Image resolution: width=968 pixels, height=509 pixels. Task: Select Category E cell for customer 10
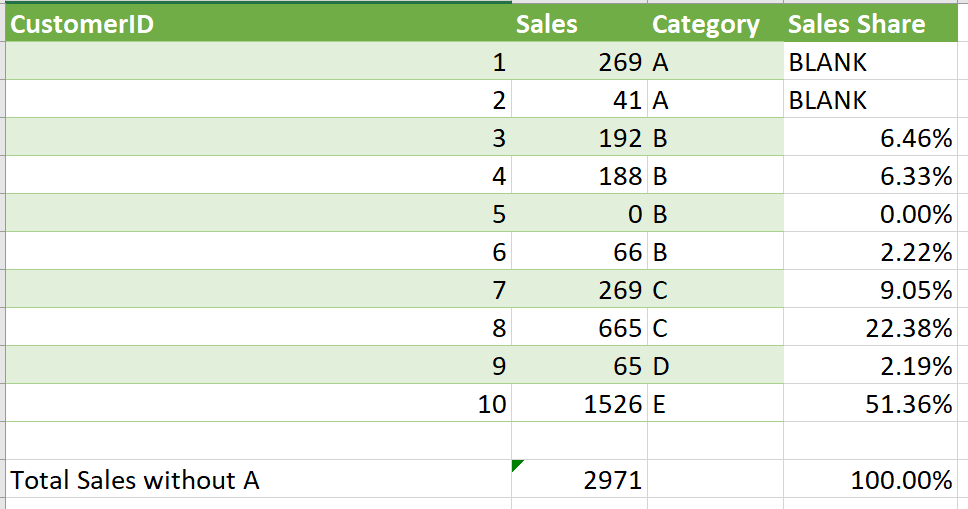point(716,403)
